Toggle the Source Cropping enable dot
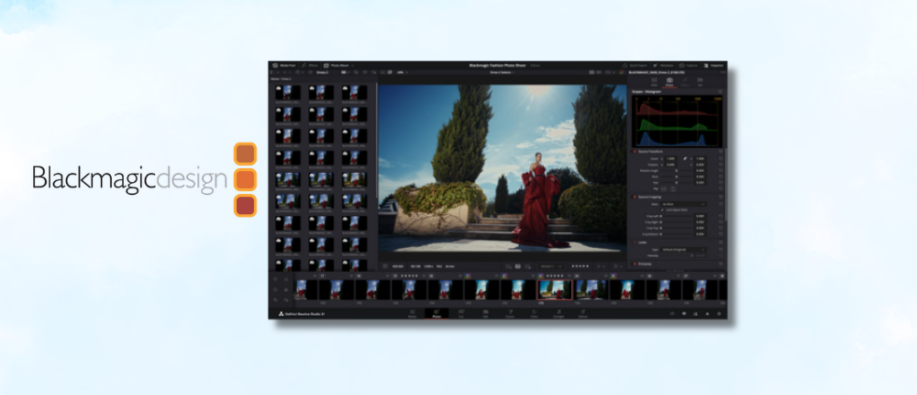This screenshot has height=395, width=917. 635,197
